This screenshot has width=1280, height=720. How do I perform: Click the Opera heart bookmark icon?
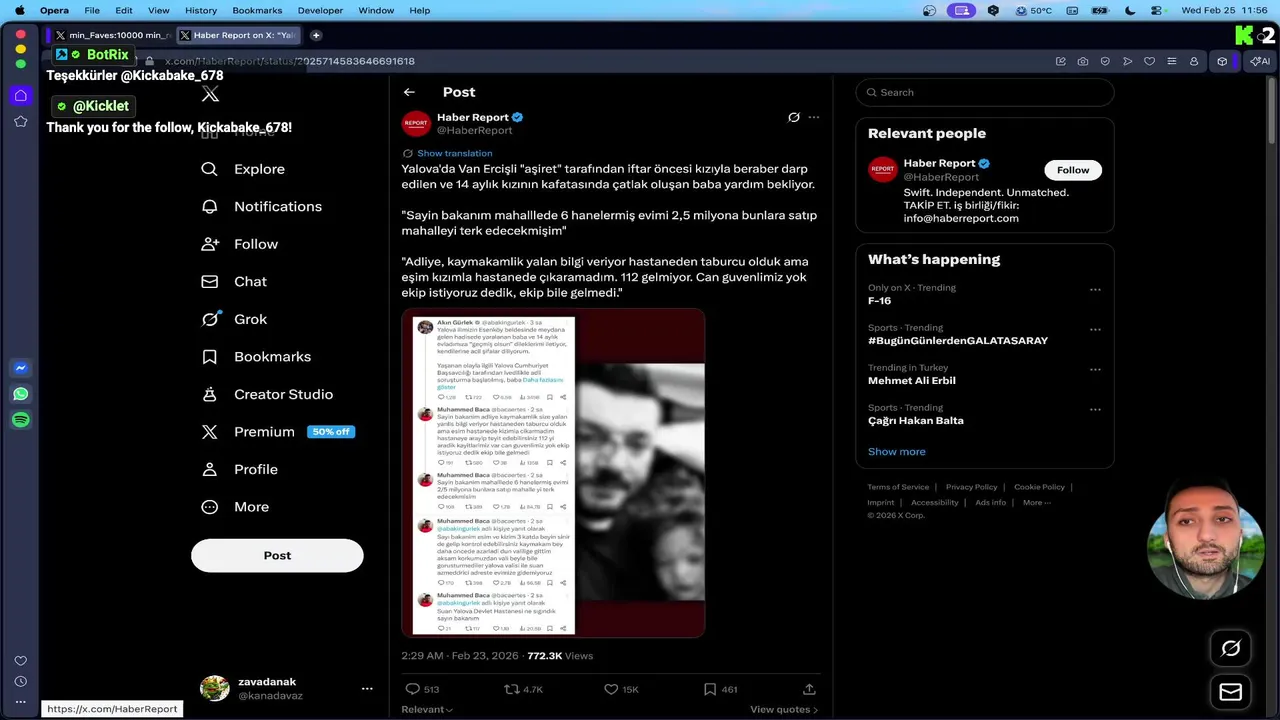click(1150, 61)
